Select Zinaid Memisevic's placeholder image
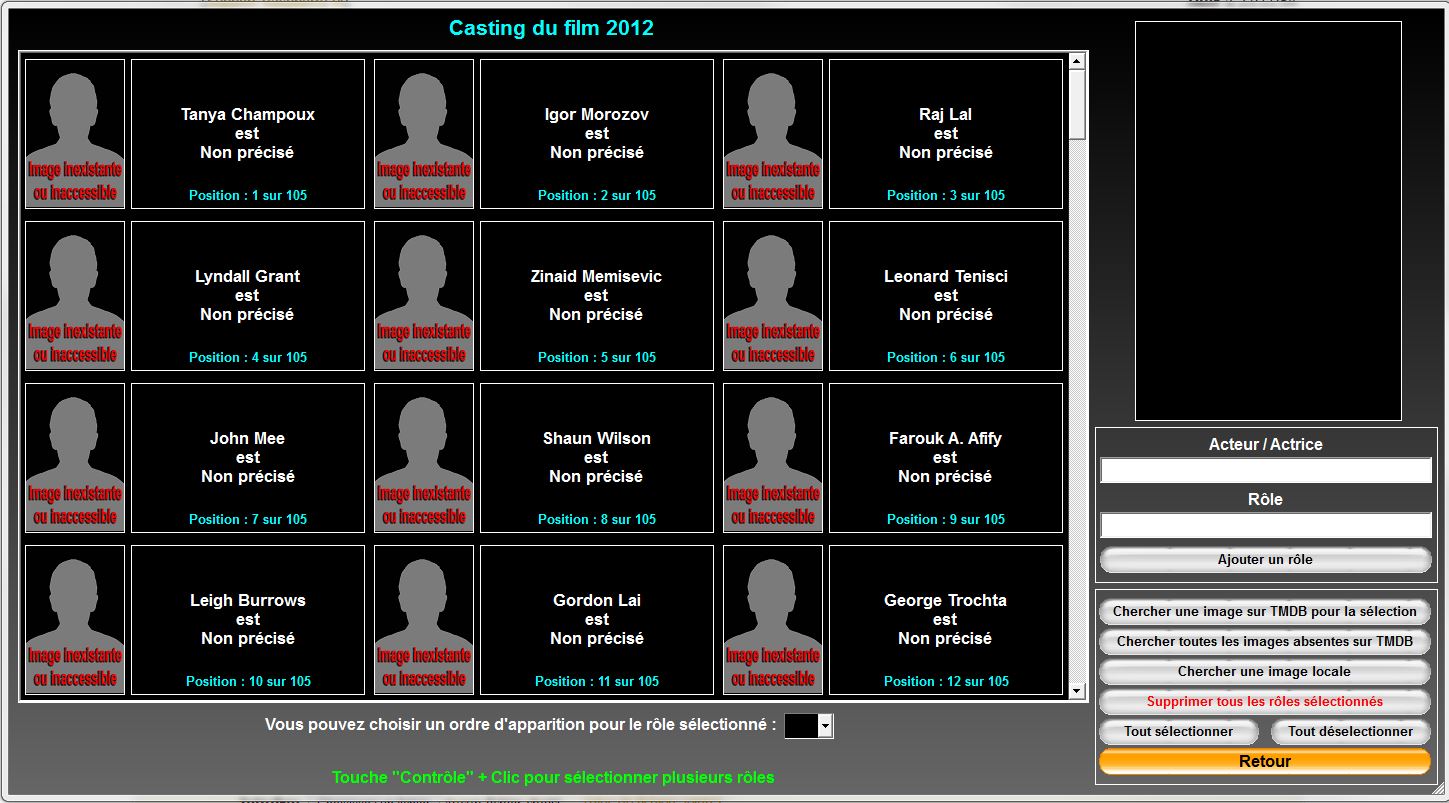The image size is (1449, 803). click(x=424, y=296)
